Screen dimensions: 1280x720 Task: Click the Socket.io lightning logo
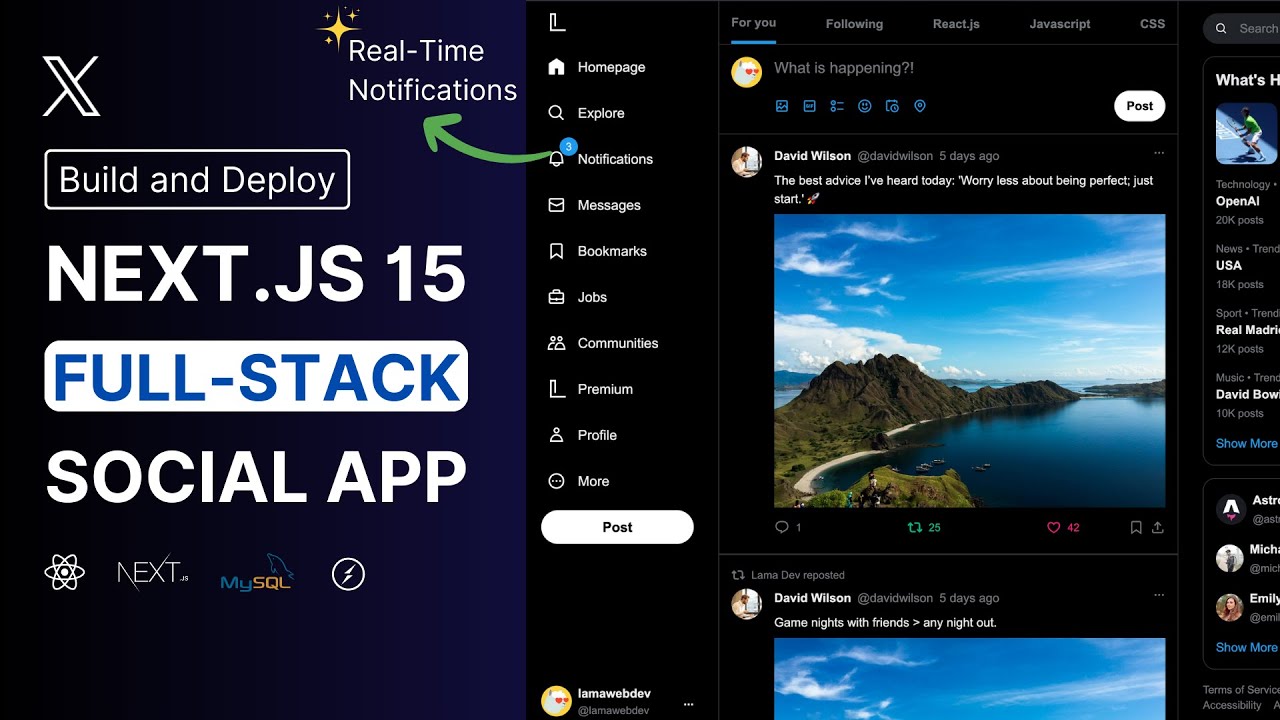click(348, 574)
